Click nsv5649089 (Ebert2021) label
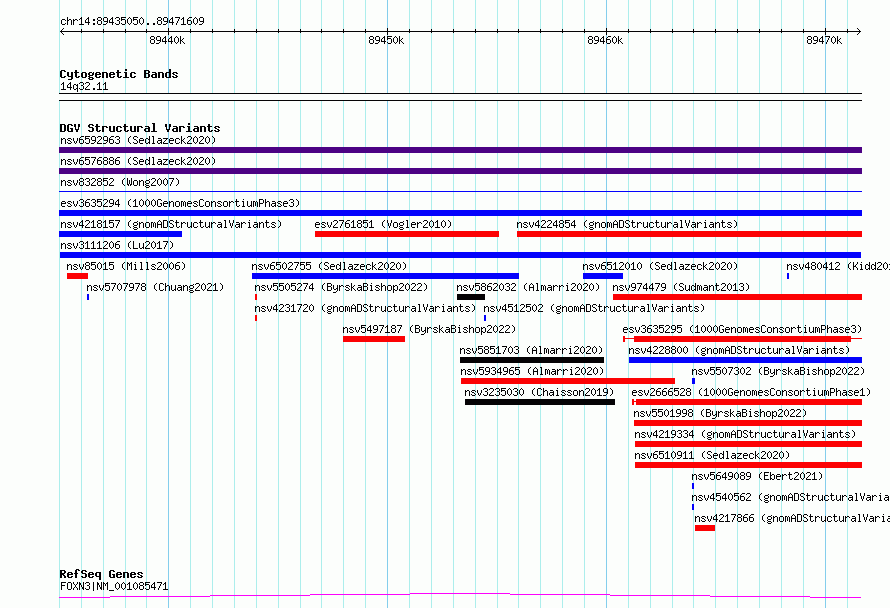 coord(757,476)
